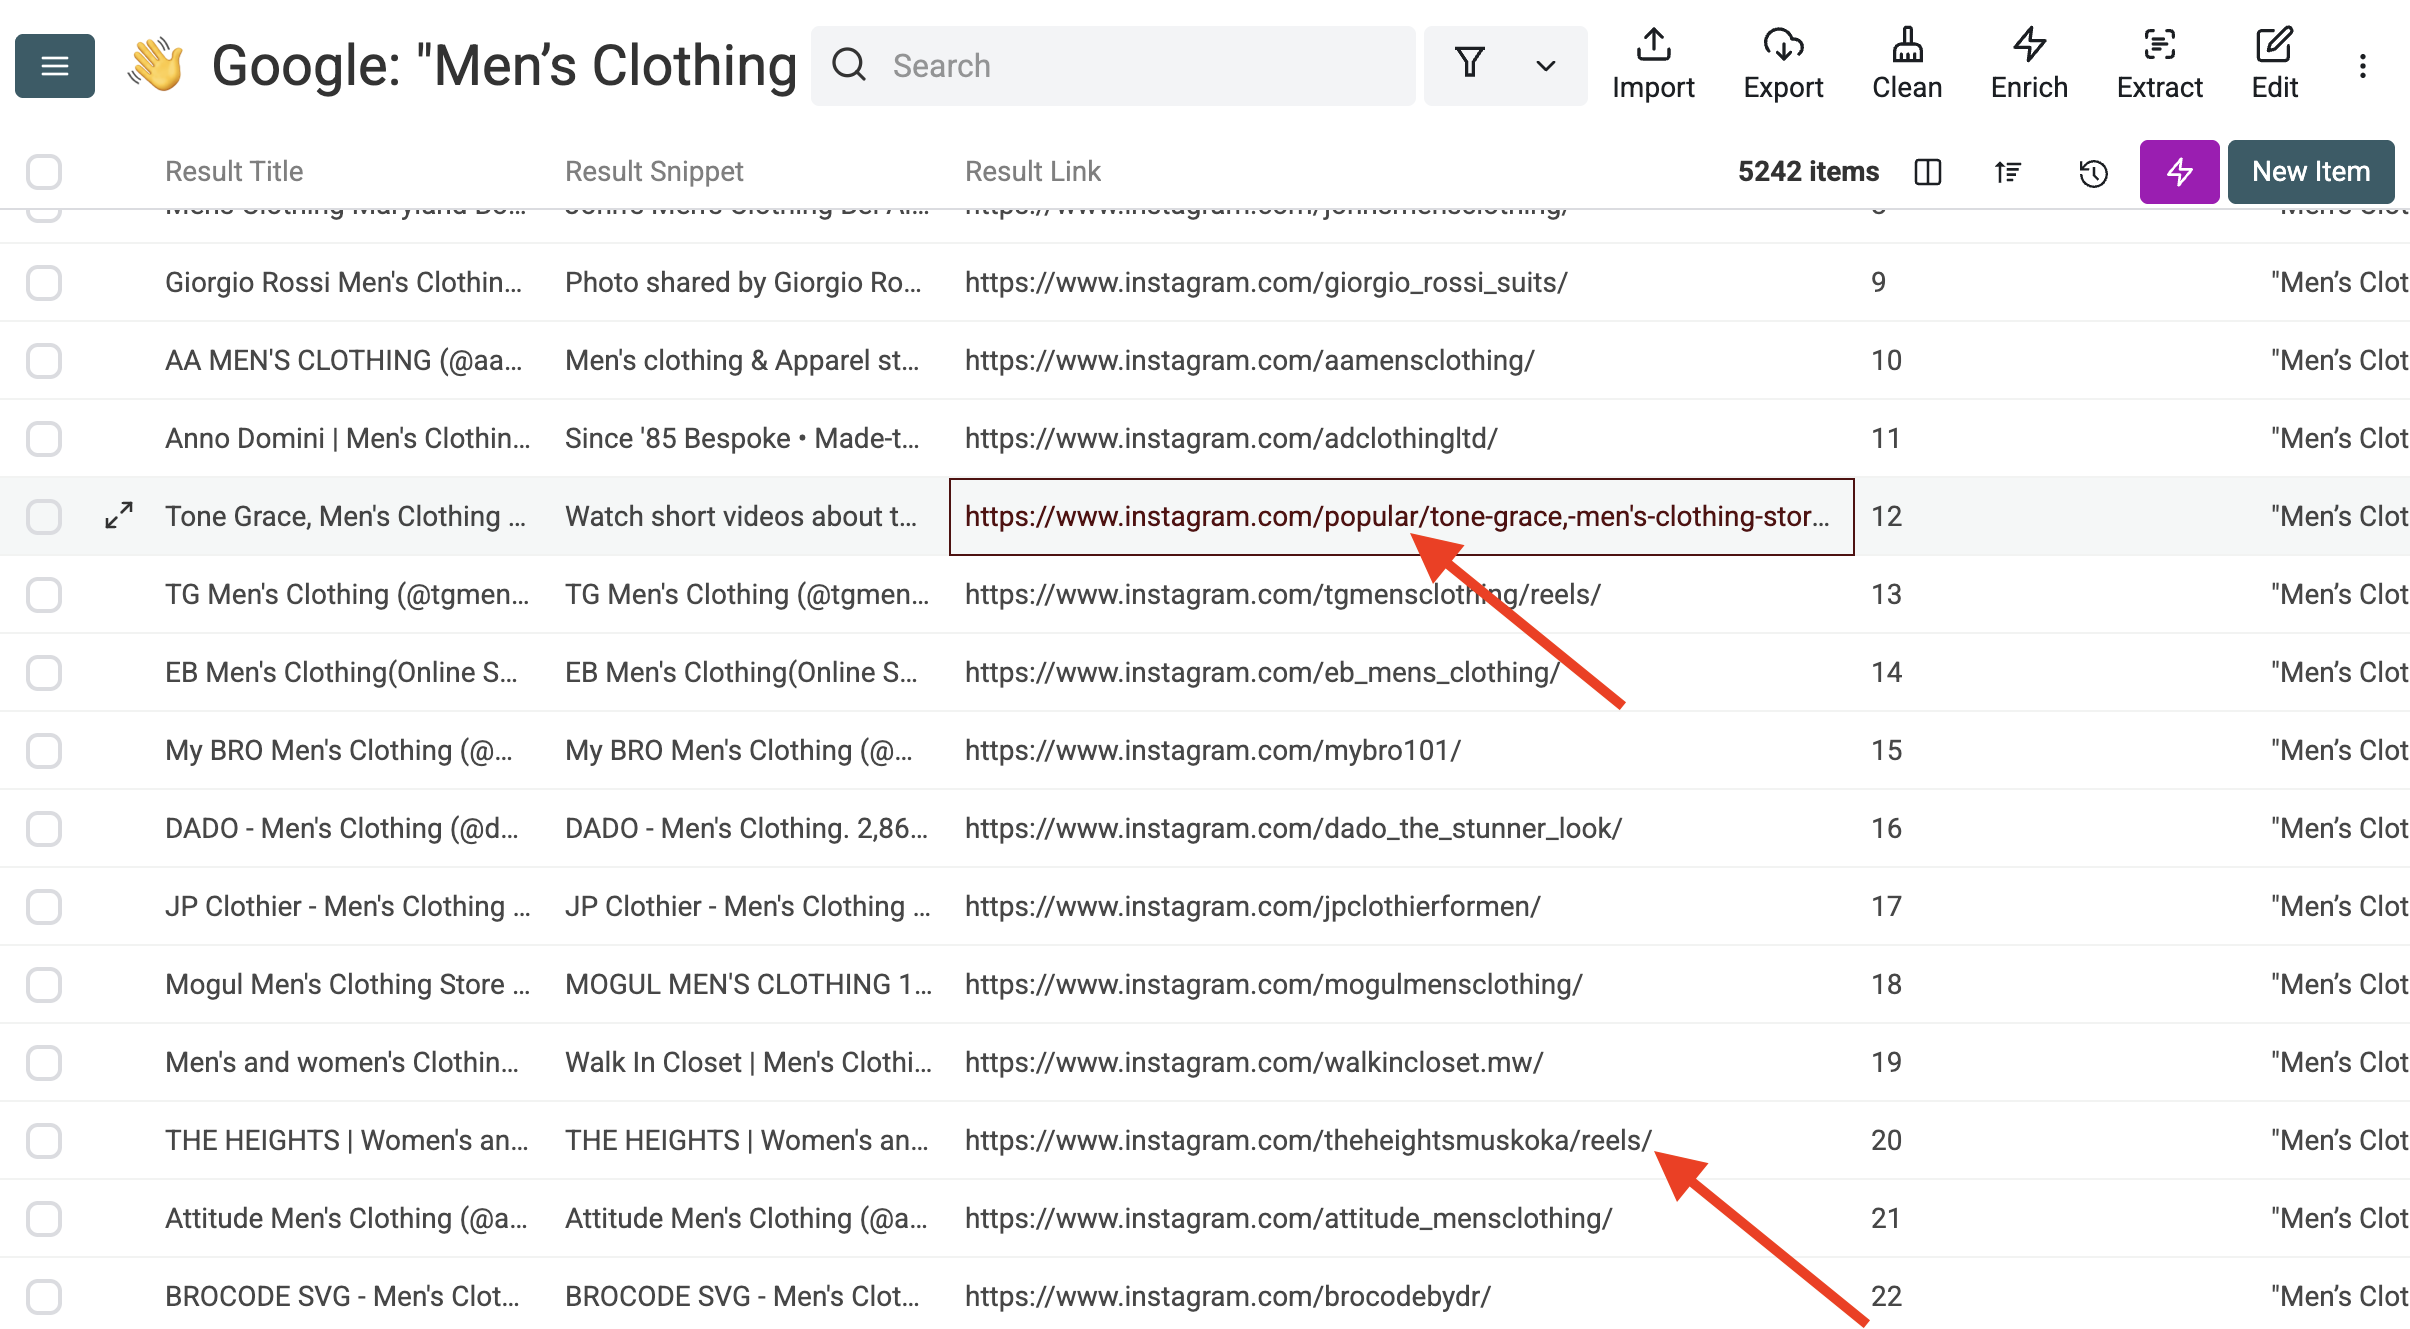The width and height of the screenshot is (2410, 1329).
Task: Expand the filter dropdown chevron
Action: coord(1545,66)
